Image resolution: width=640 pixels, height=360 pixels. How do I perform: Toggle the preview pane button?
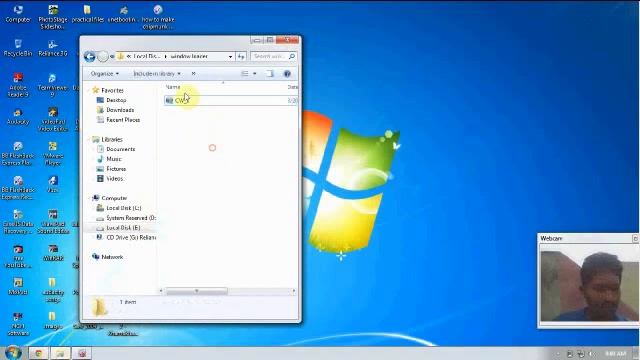(270, 74)
